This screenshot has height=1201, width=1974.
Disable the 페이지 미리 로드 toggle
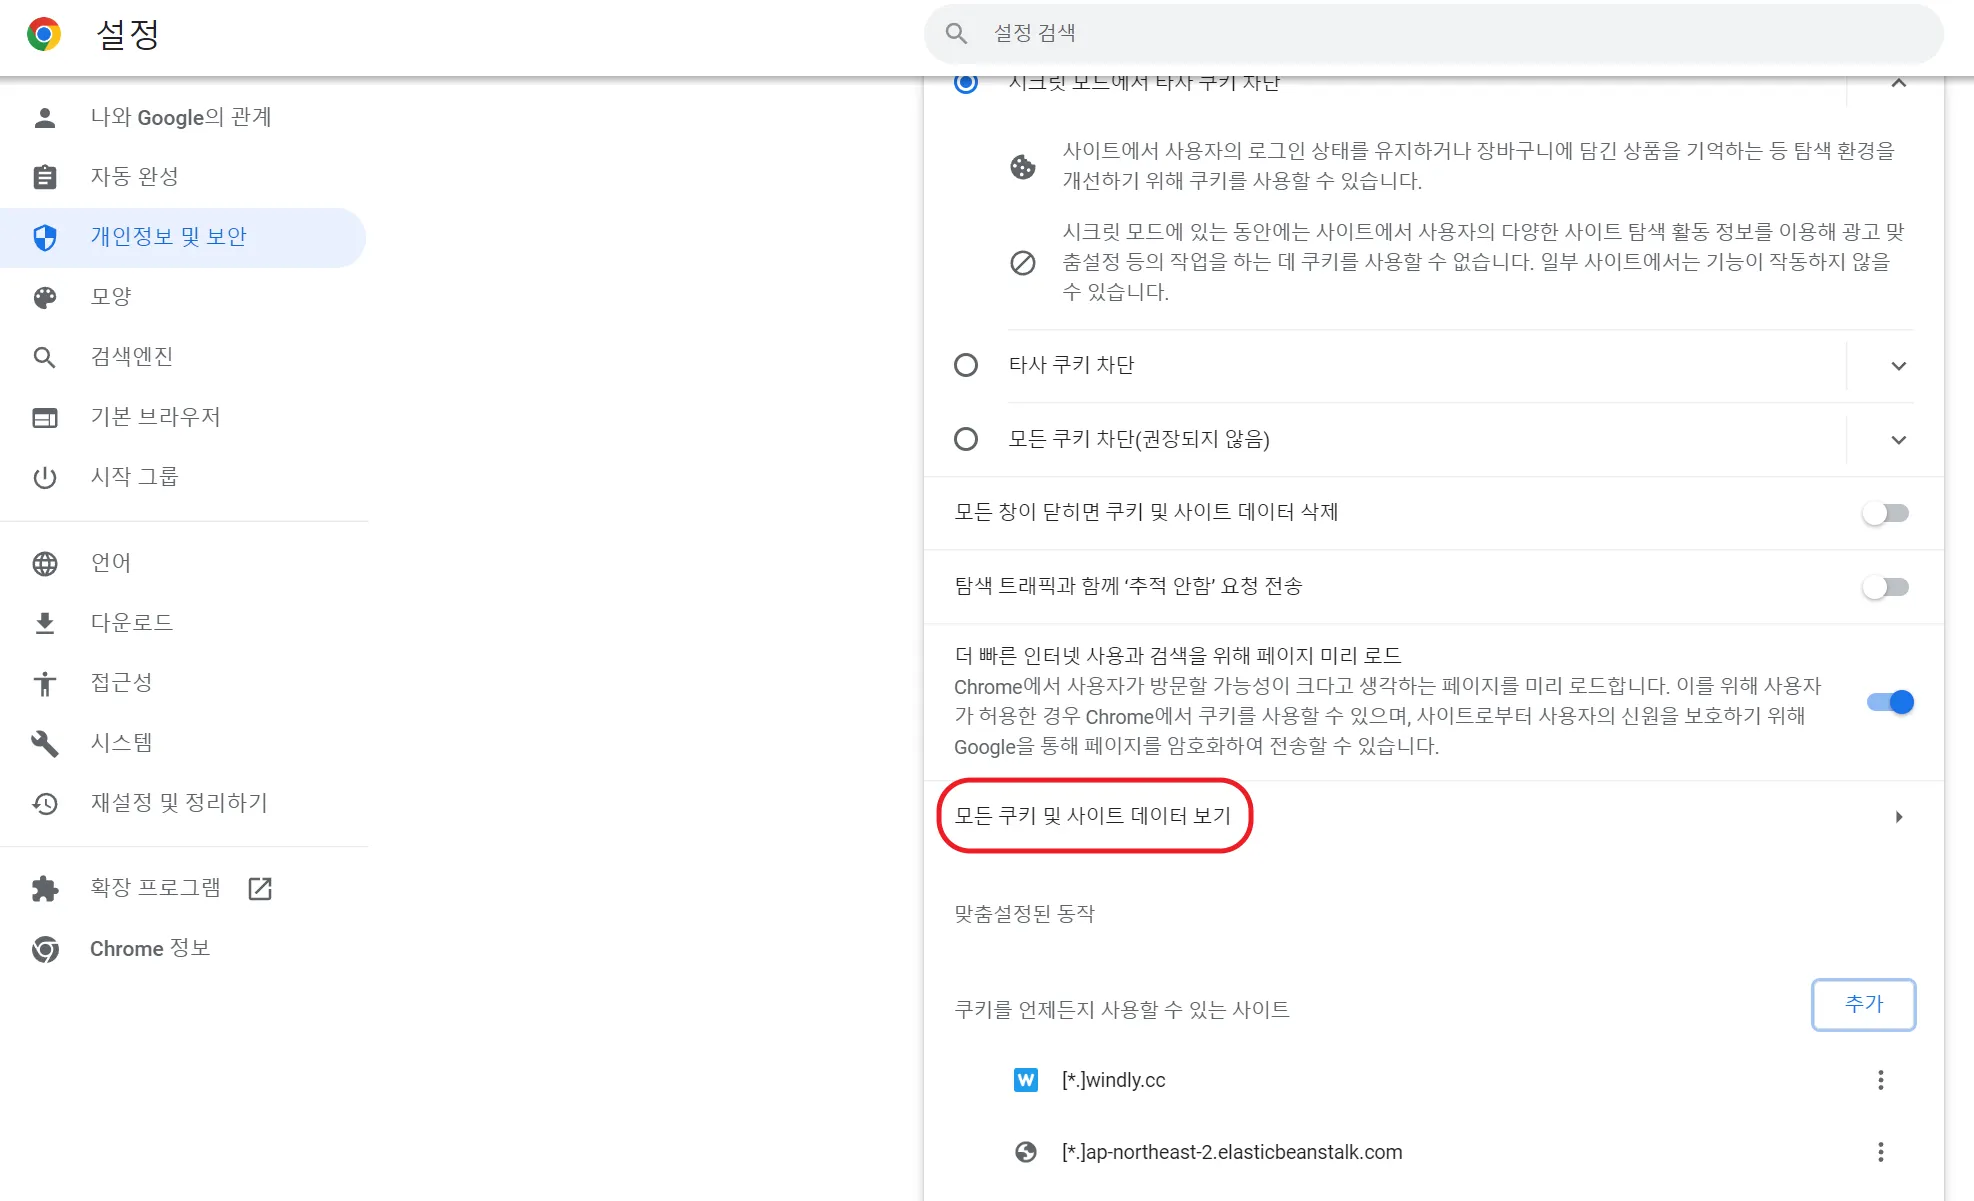pyautogui.click(x=1889, y=702)
